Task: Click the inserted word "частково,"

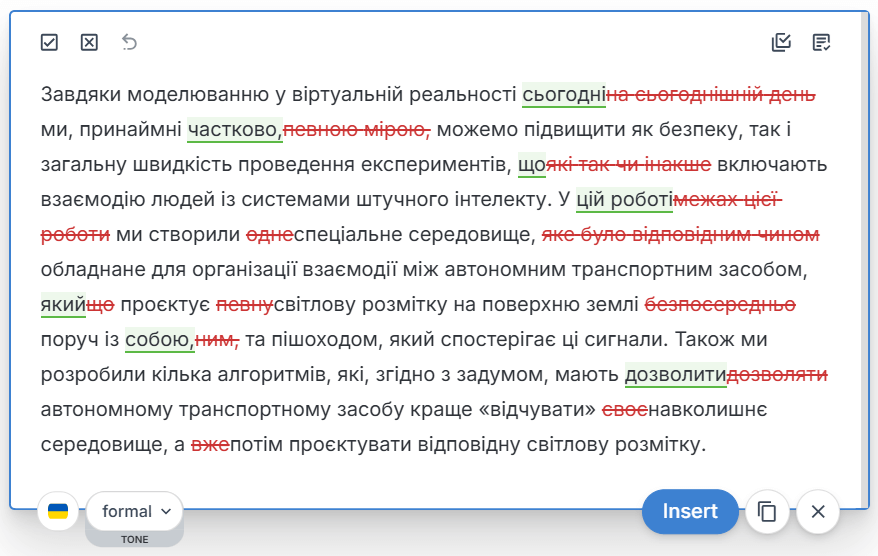Action: click(x=235, y=130)
